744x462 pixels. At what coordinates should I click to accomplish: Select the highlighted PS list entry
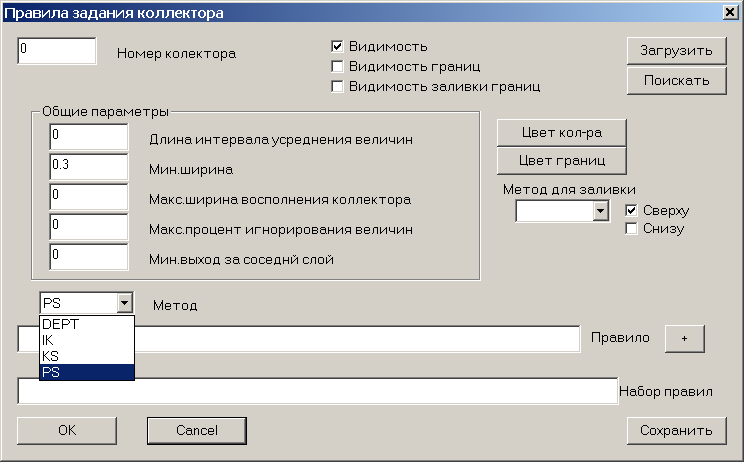click(x=87, y=372)
